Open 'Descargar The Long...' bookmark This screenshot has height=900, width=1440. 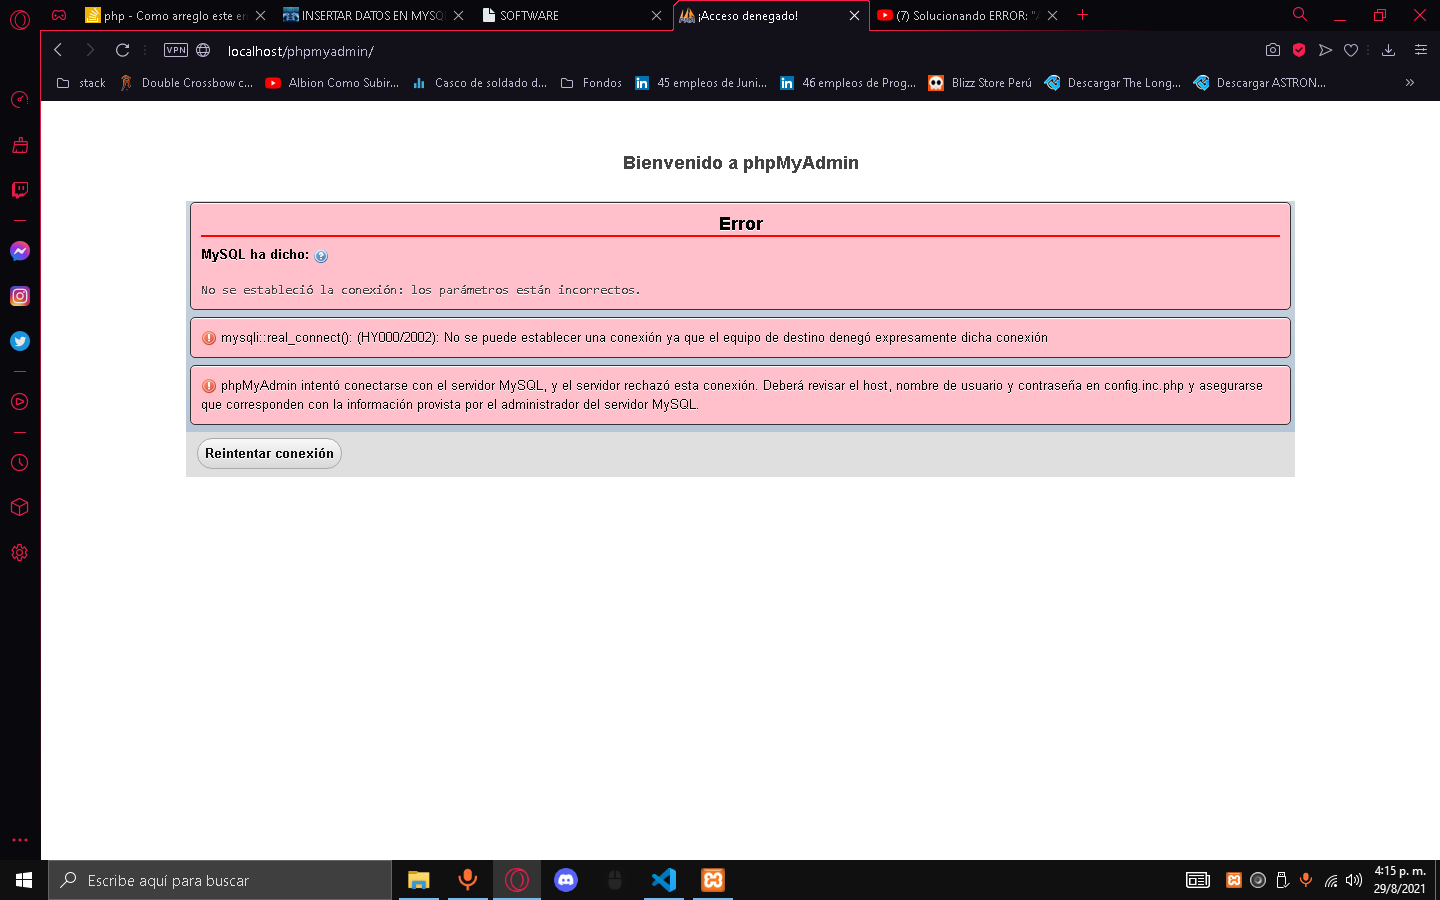[x=1112, y=83]
